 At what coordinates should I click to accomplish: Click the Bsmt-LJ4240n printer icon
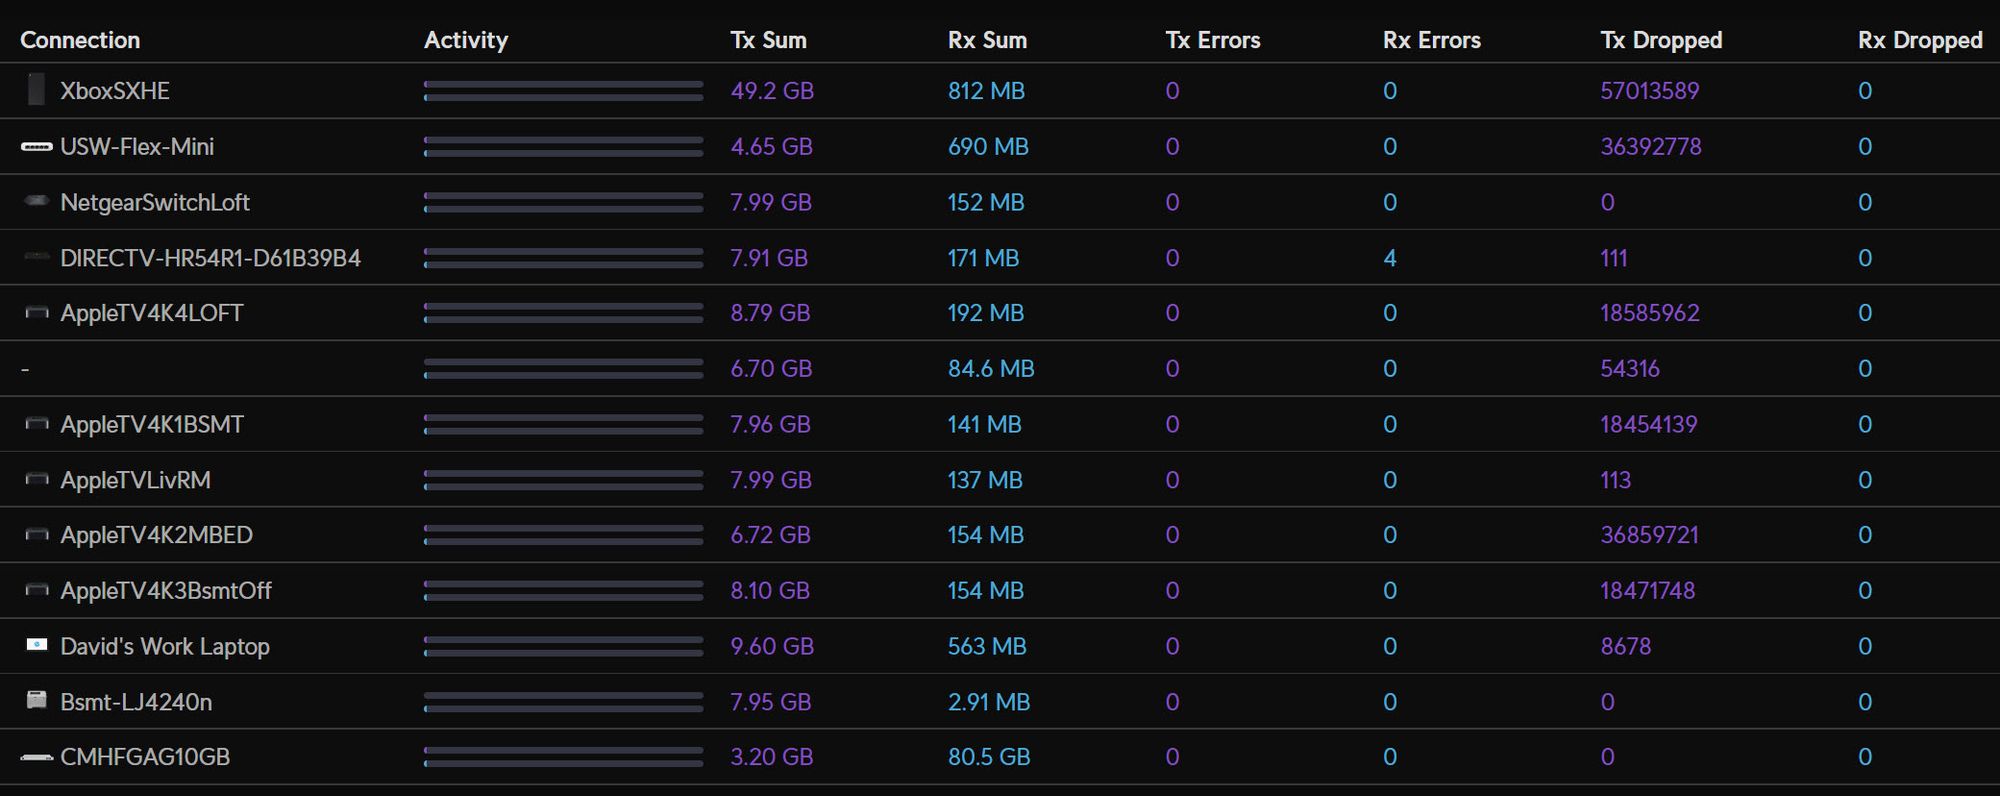click(x=36, y=700)
